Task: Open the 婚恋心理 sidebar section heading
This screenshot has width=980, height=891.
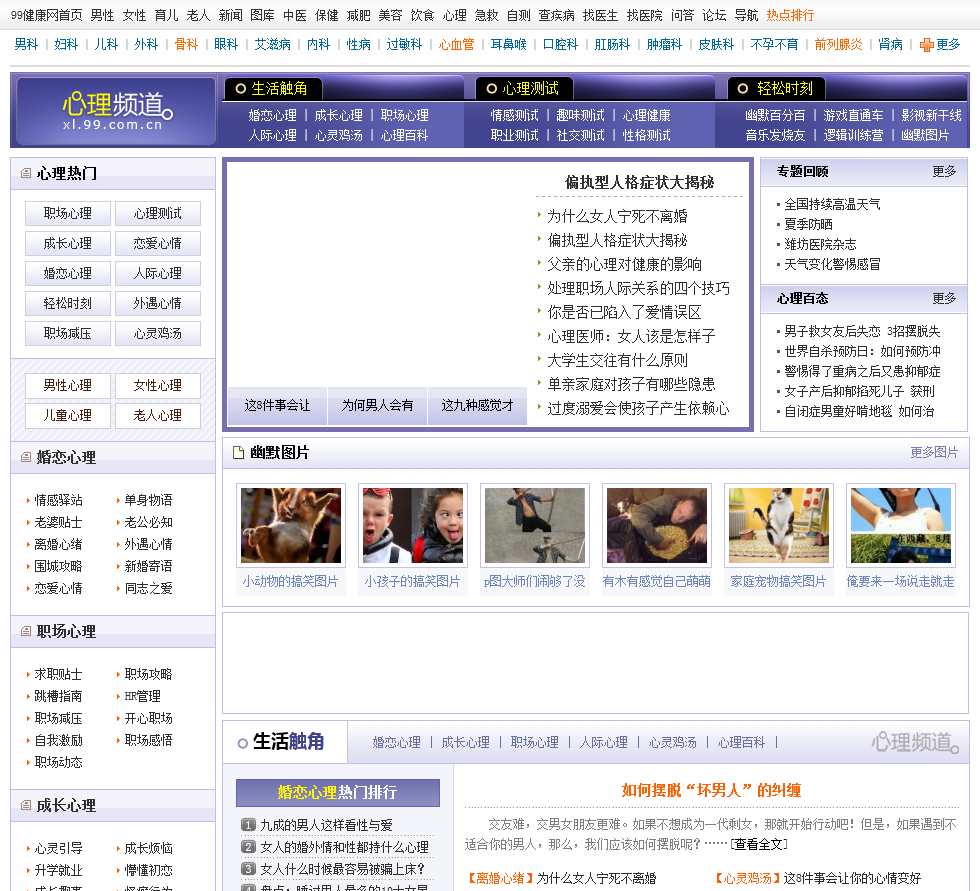Action: [x=66, y=457]
